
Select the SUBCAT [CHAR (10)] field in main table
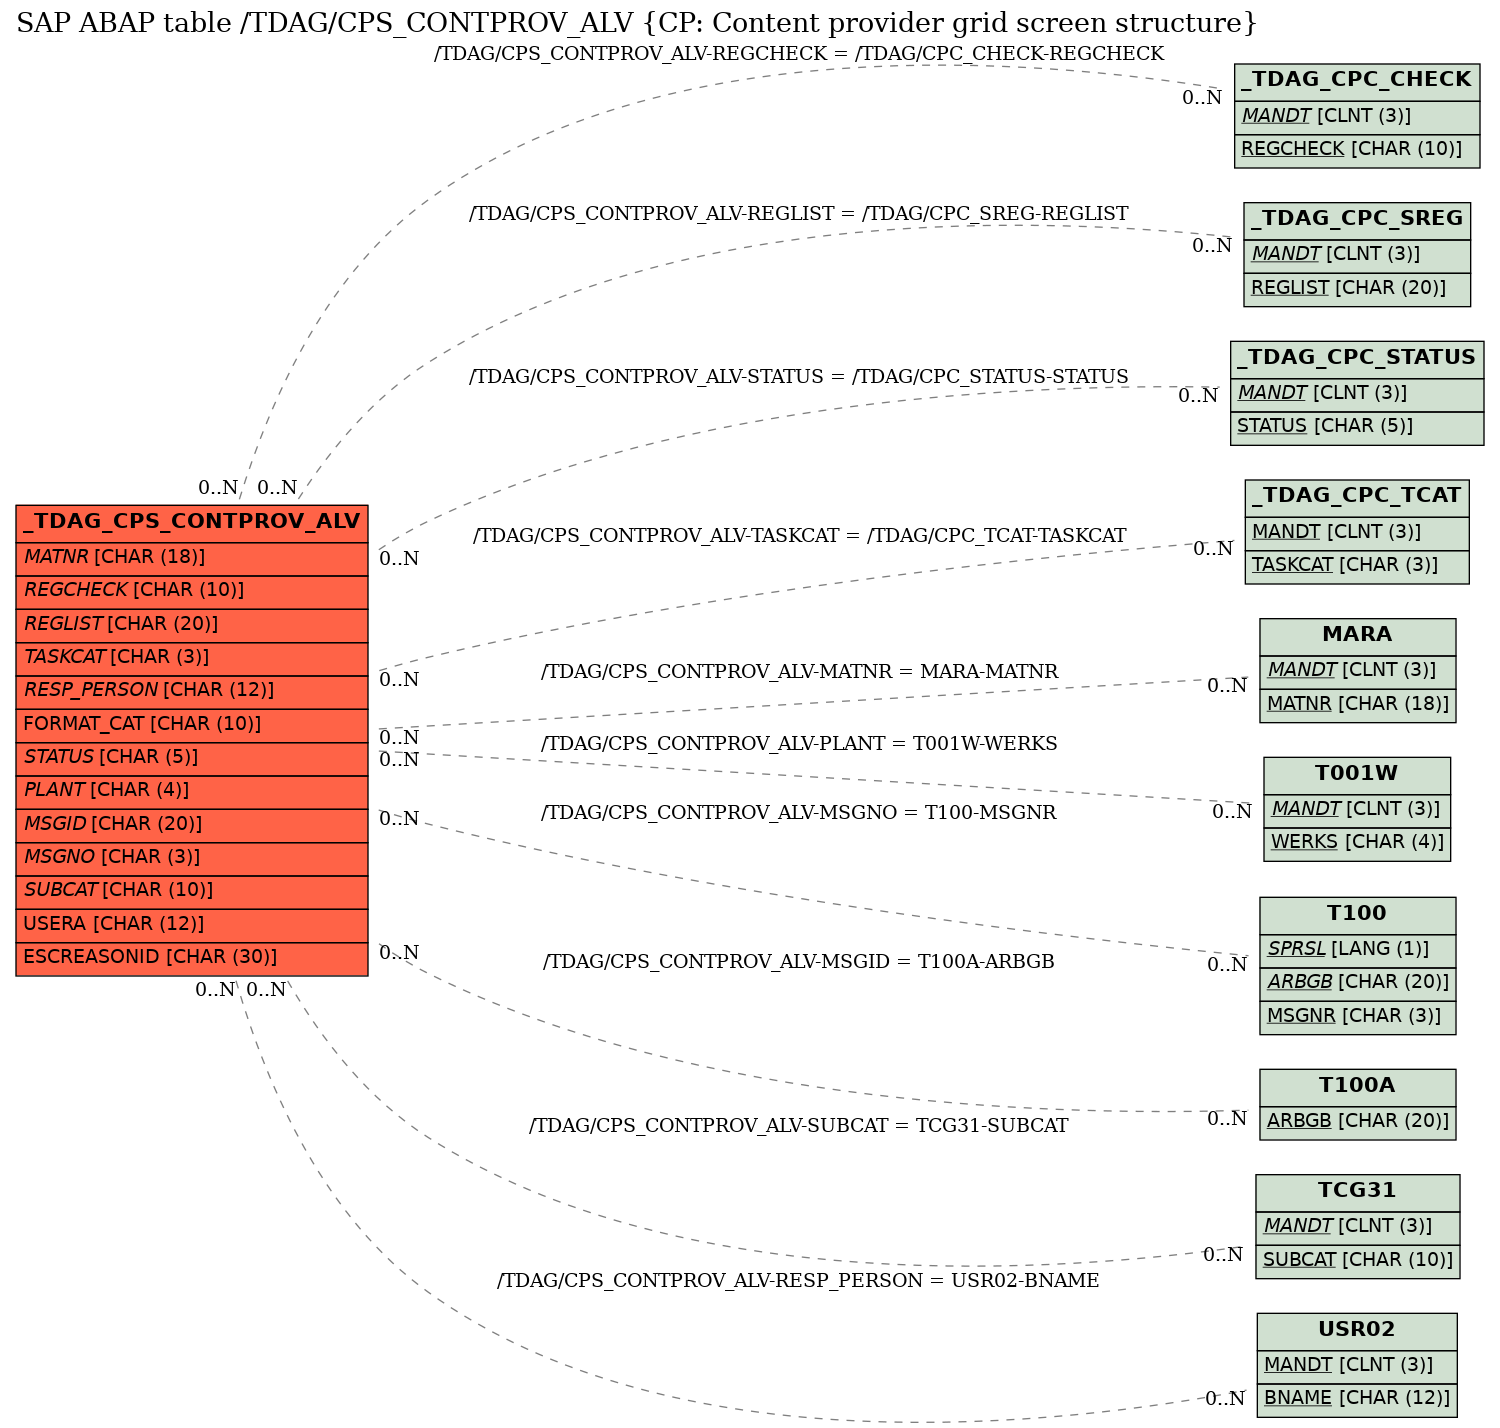coord(192,892)
